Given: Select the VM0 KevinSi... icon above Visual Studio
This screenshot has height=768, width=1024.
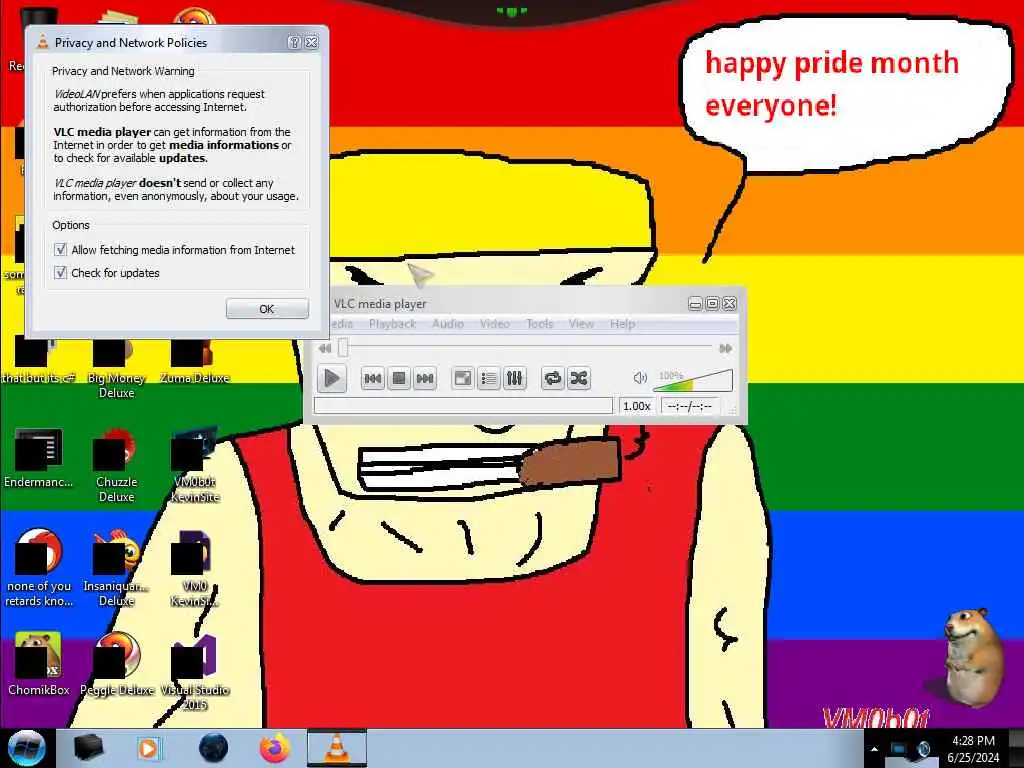Looking at the screenshot, I should pyautogui.click(x=194, y=568).
